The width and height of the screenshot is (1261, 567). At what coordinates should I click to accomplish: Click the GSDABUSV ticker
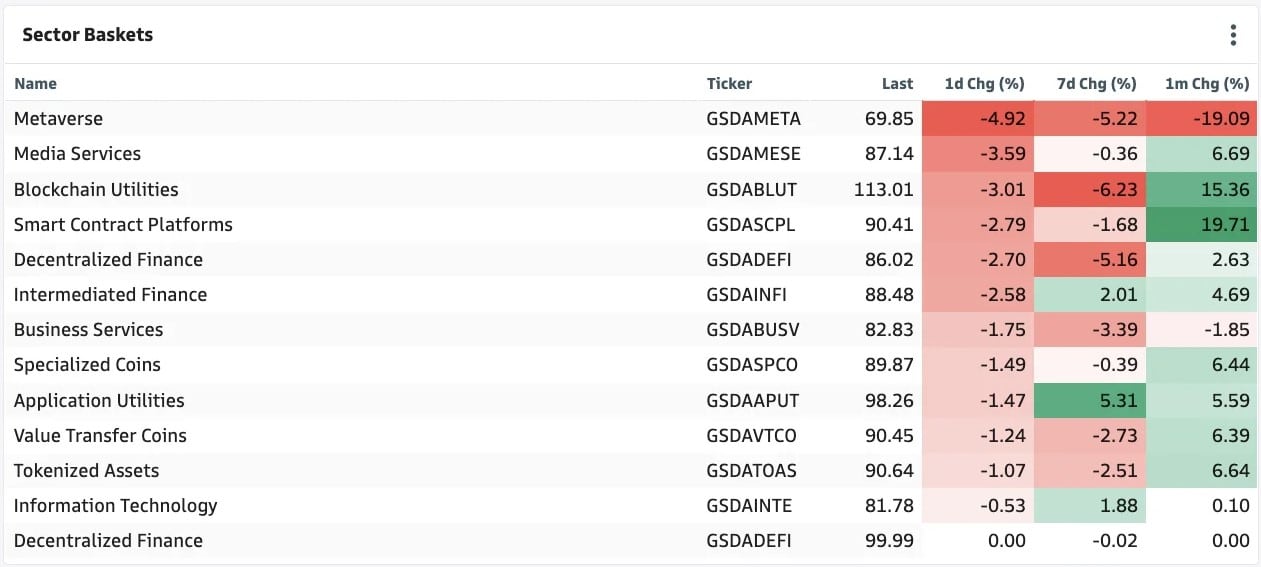[753, 330]
